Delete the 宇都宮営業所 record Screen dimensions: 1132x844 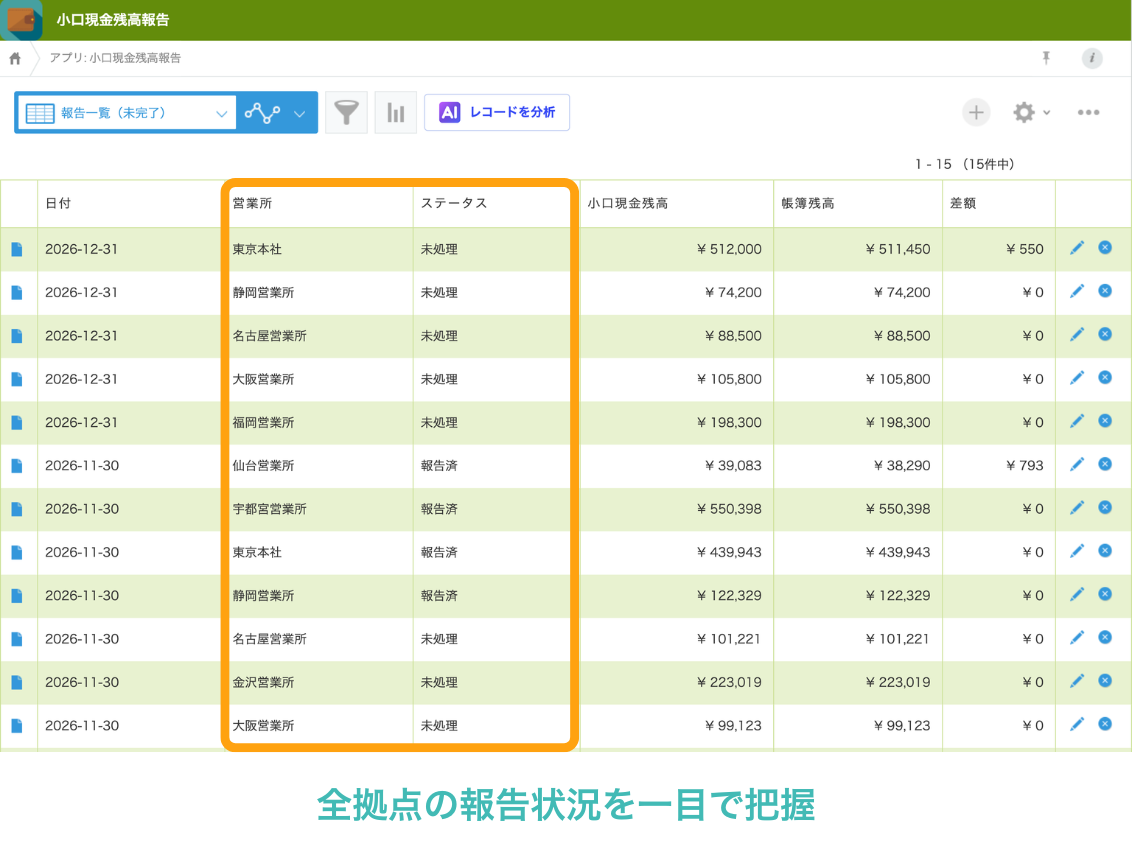[1105, 508]
